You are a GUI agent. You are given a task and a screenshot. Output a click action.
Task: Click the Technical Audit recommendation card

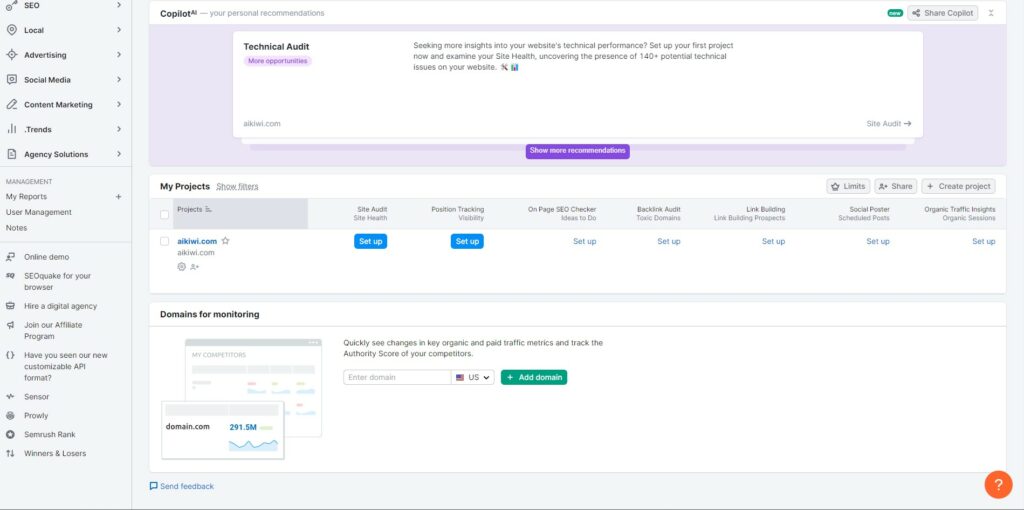[x=578, y=84]
